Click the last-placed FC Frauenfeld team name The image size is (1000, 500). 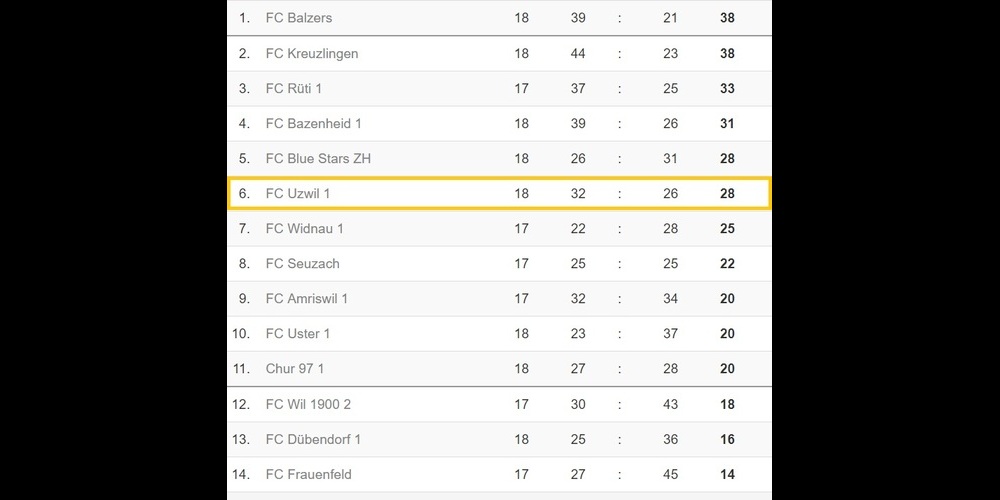[308, 474]
